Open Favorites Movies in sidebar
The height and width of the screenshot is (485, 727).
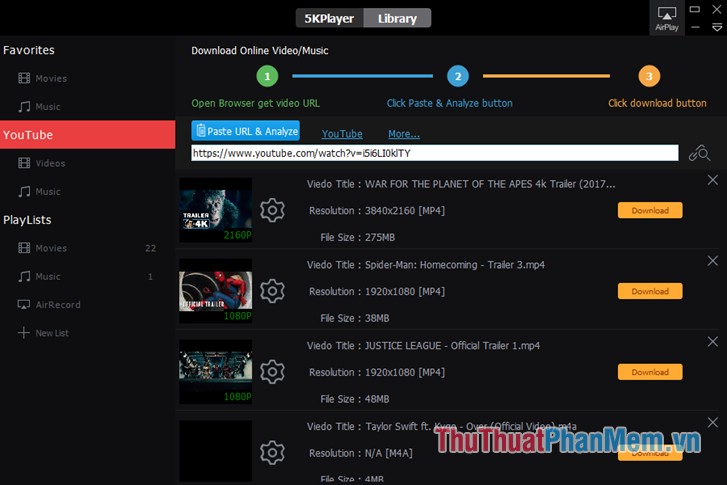coord(43,78)
